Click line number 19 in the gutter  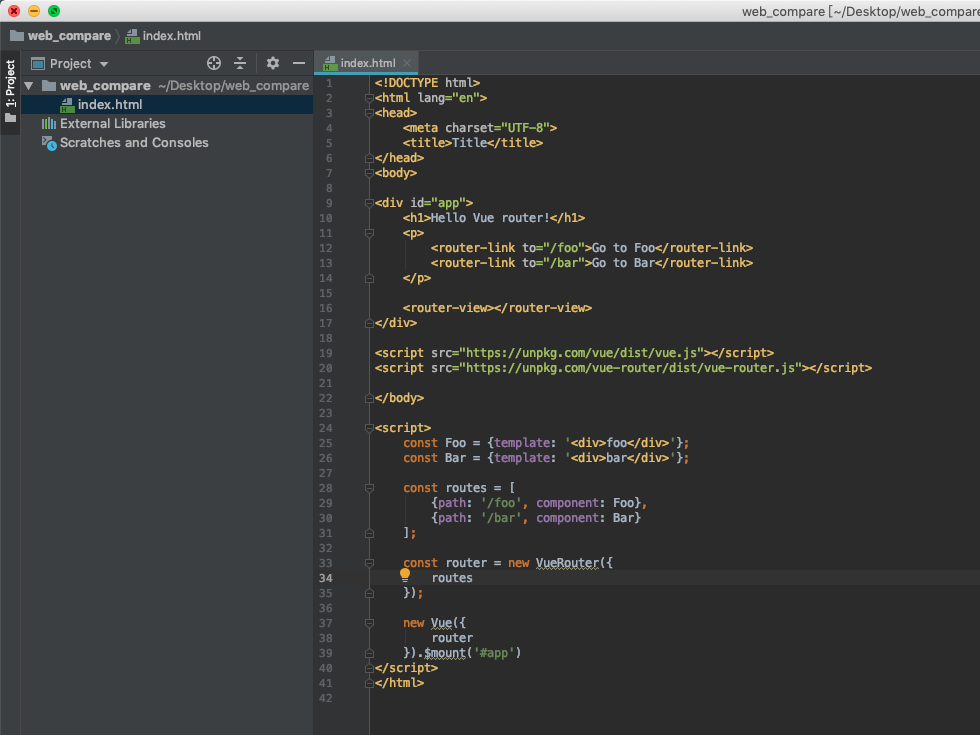coord(328,353)
